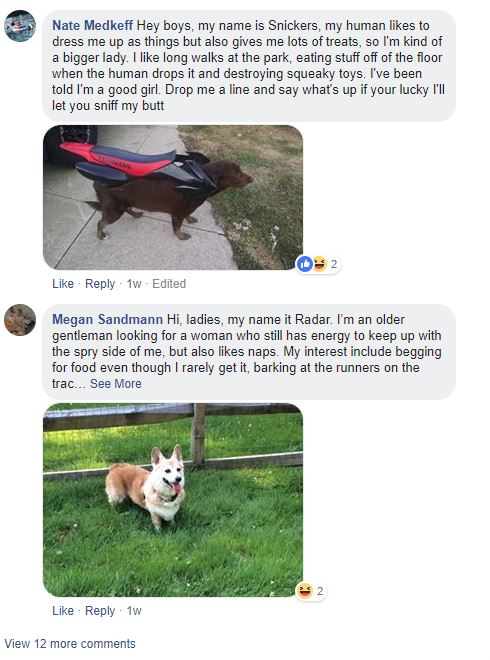Screen dimensions: 490x660
Task: Open the brown dog costume photo
Action: (x=173, y=197)
